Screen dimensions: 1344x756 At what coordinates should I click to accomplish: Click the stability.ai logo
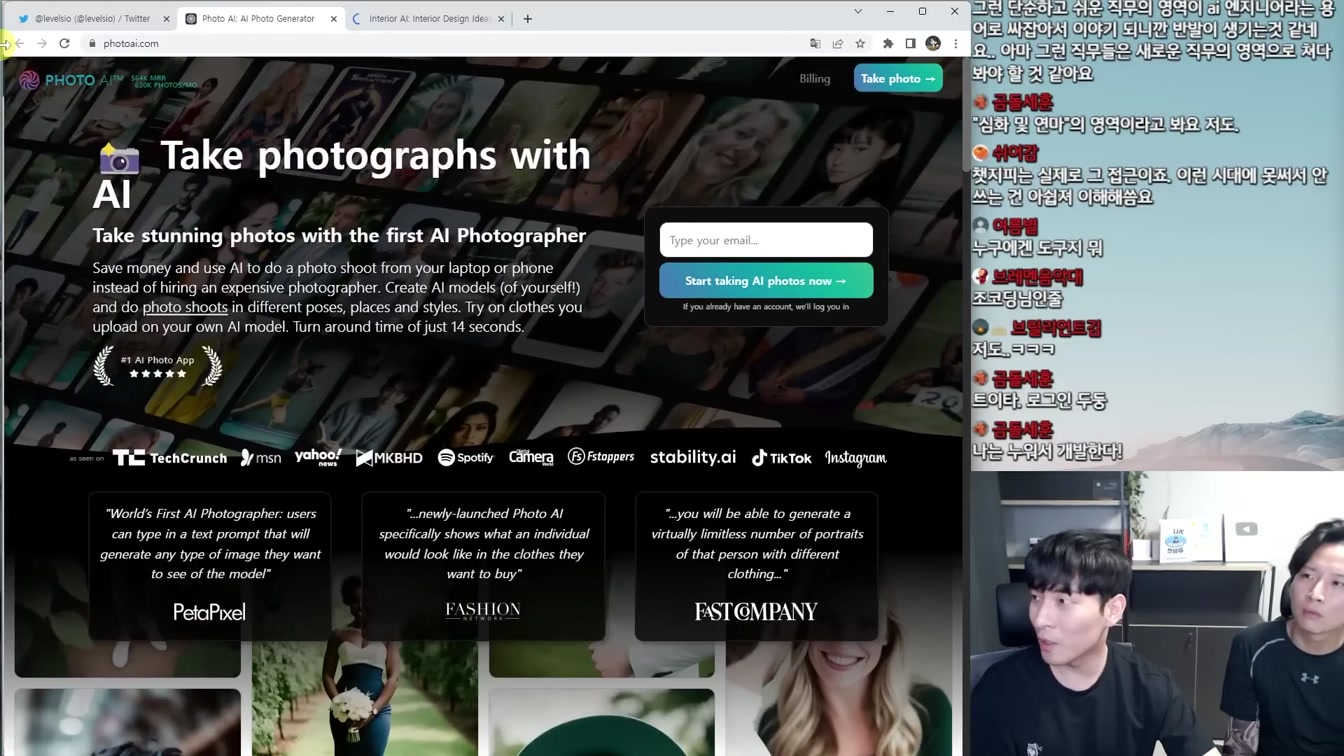[693, 457]
